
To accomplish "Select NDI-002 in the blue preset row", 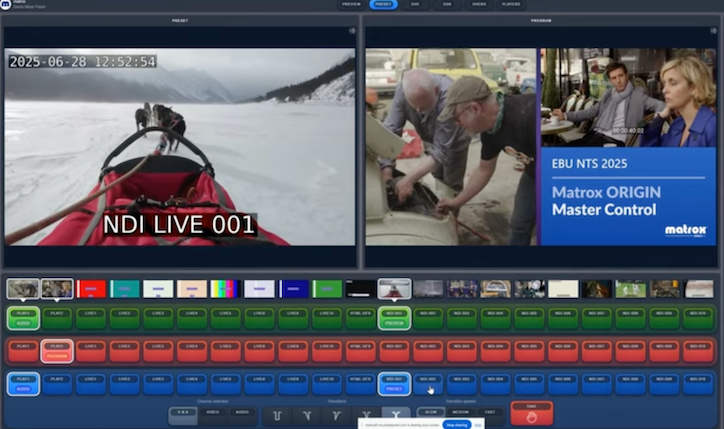I will click(428, 384).
